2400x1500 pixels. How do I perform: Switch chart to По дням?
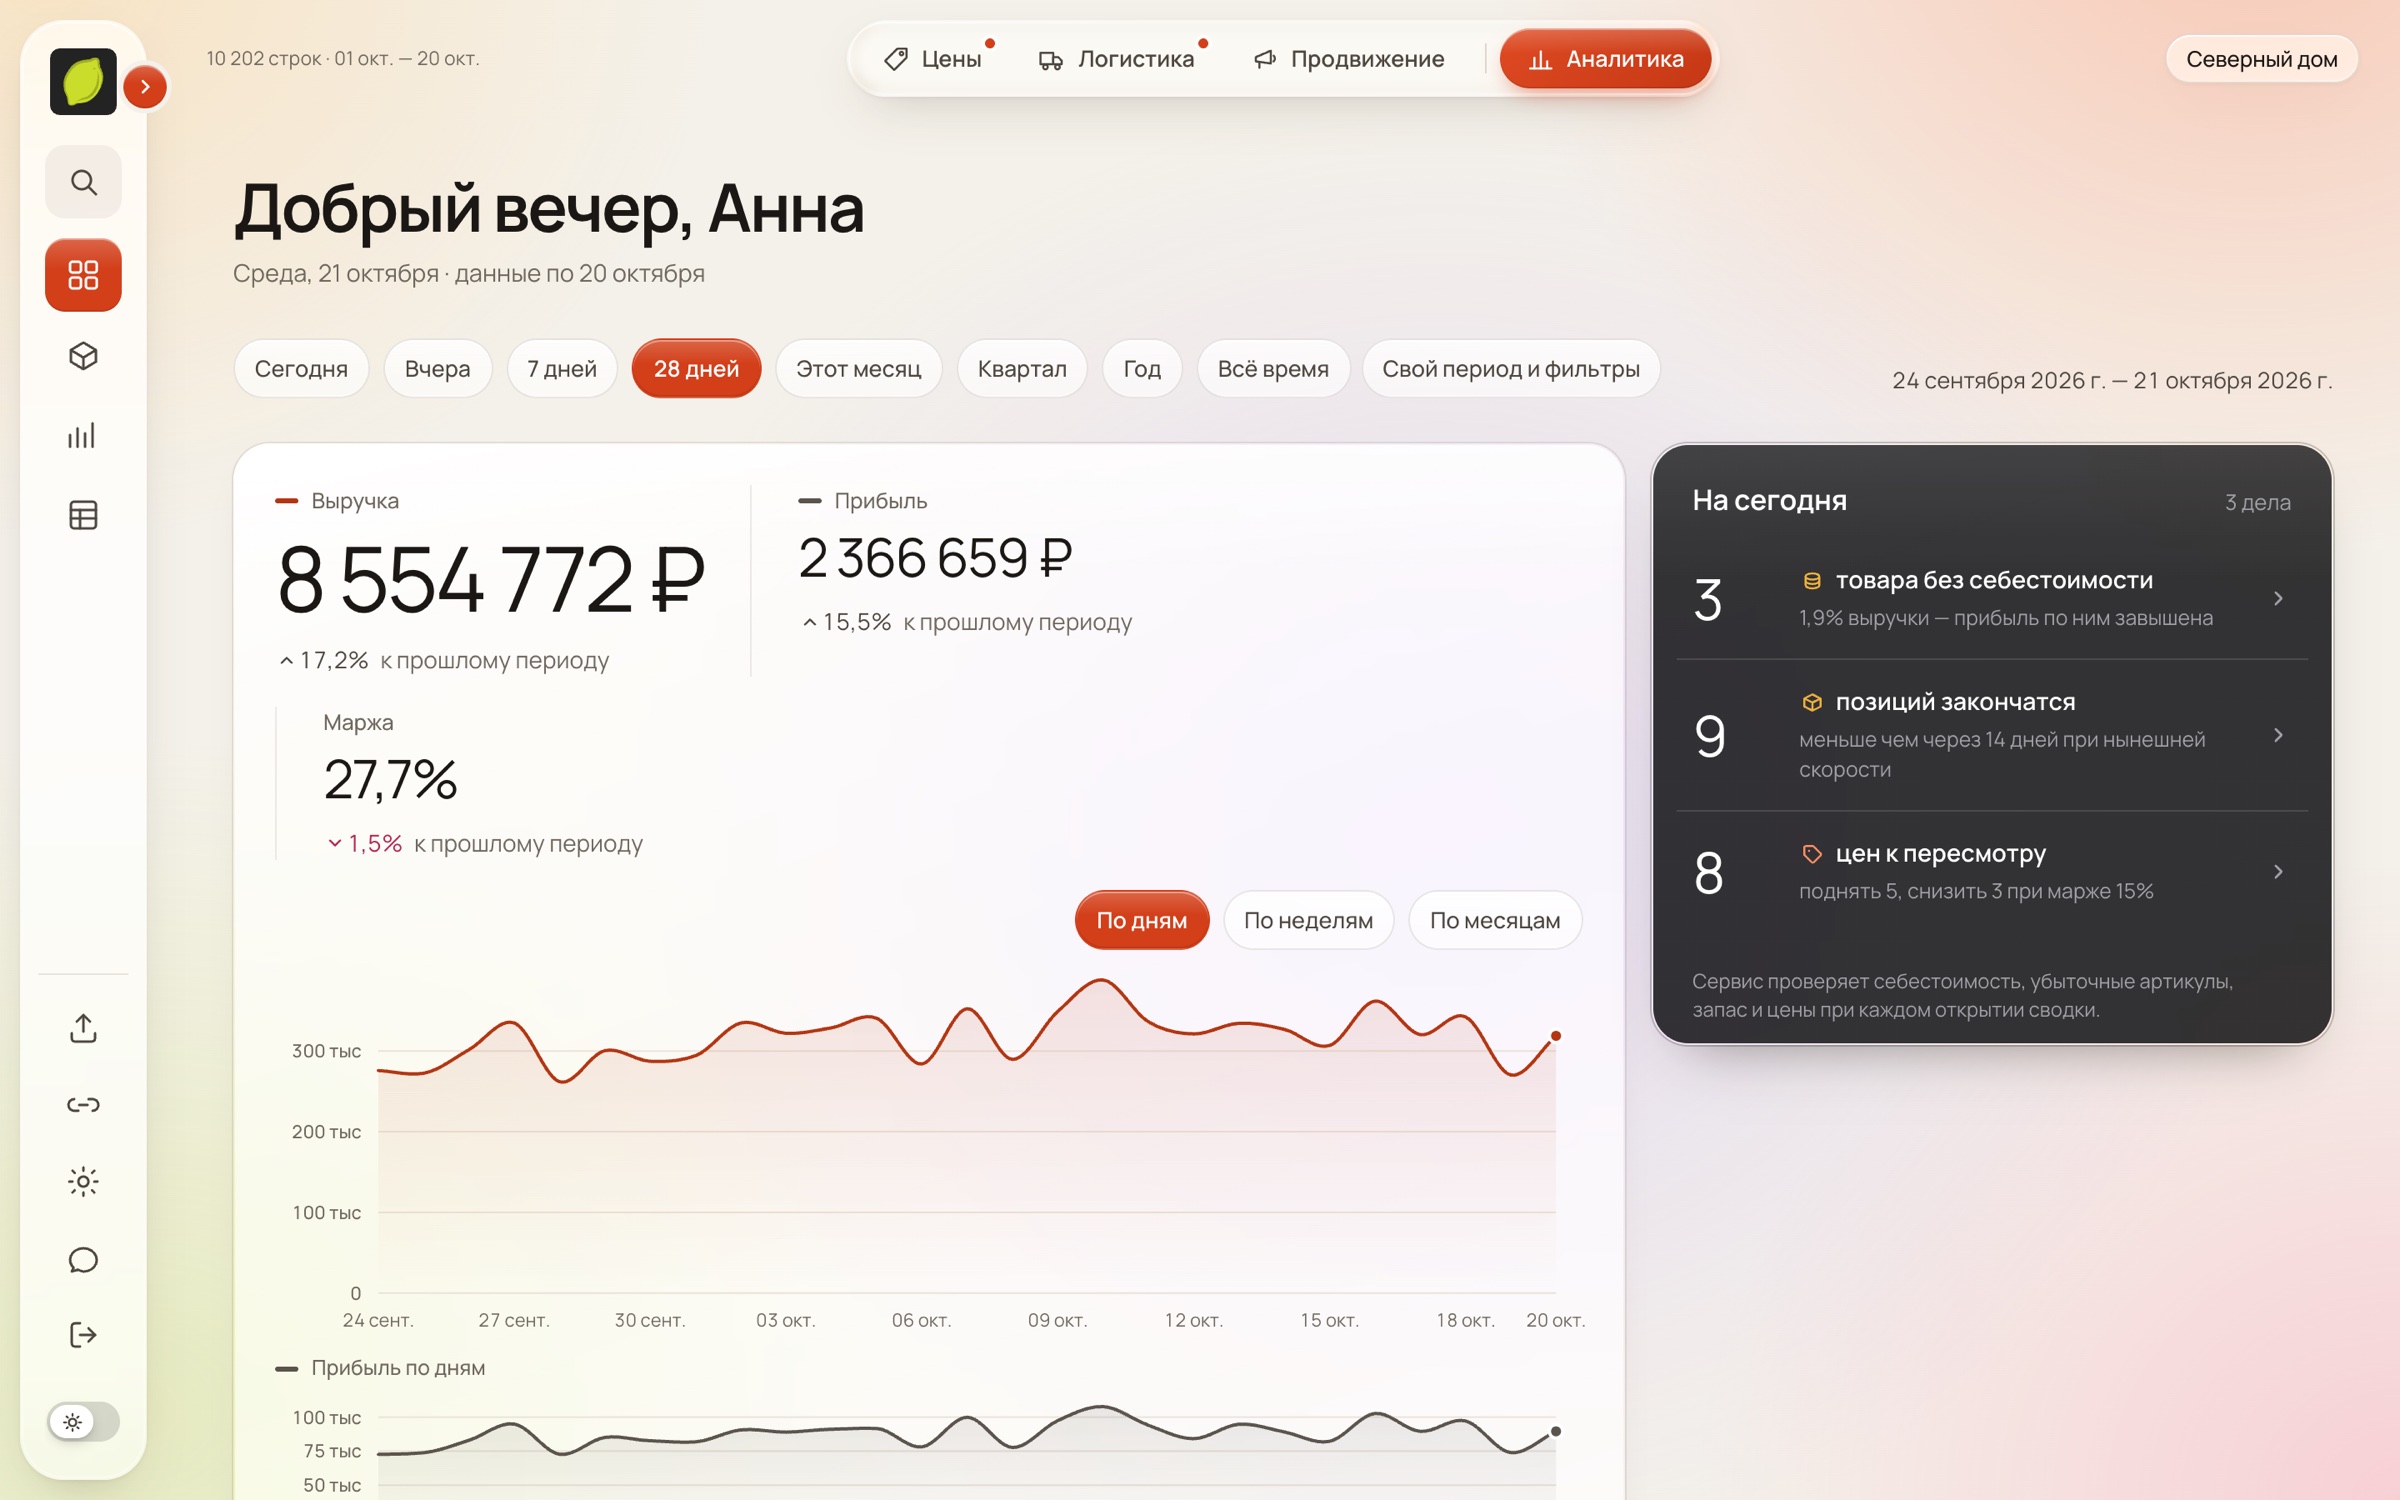[x=1142, y=920]
